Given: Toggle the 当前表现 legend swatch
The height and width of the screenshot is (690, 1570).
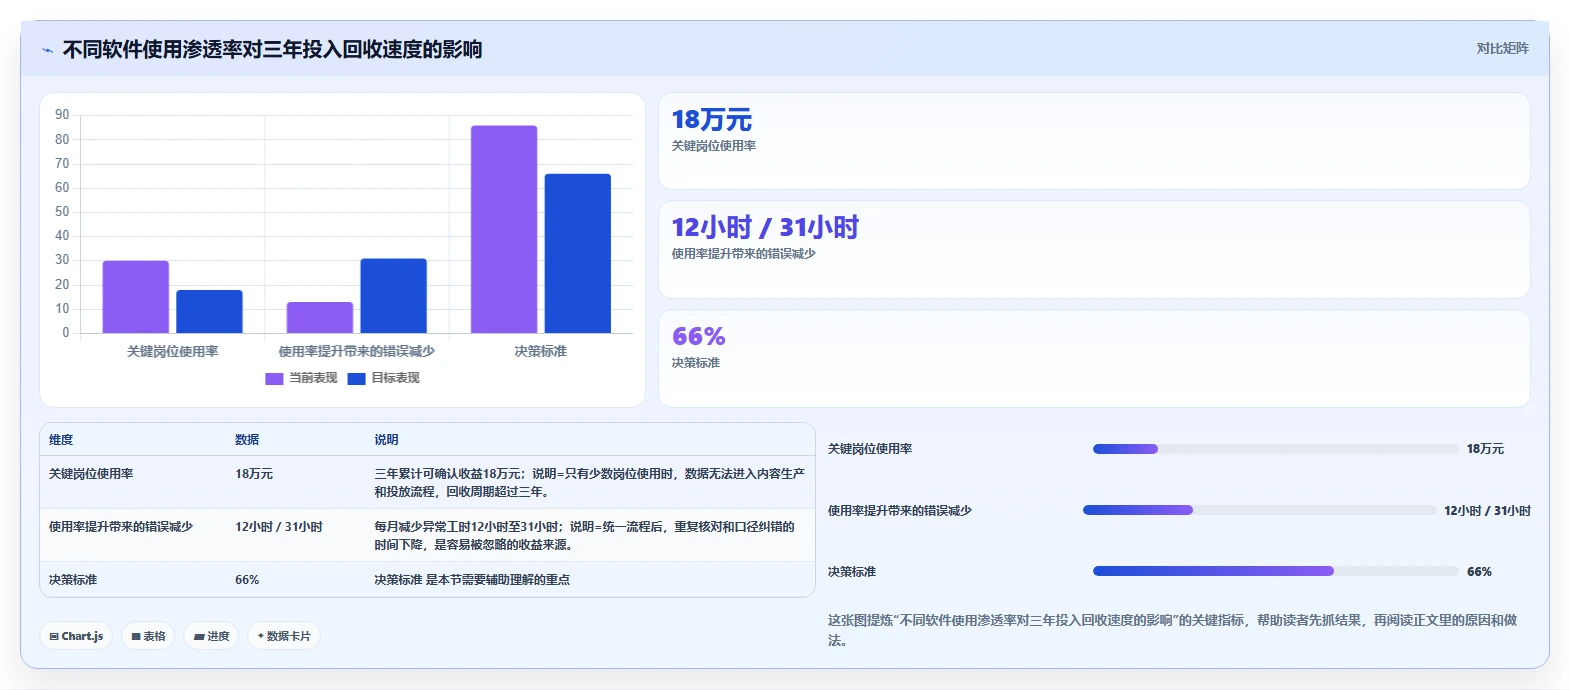Looking at the screenshot, I should coord(274,378).
